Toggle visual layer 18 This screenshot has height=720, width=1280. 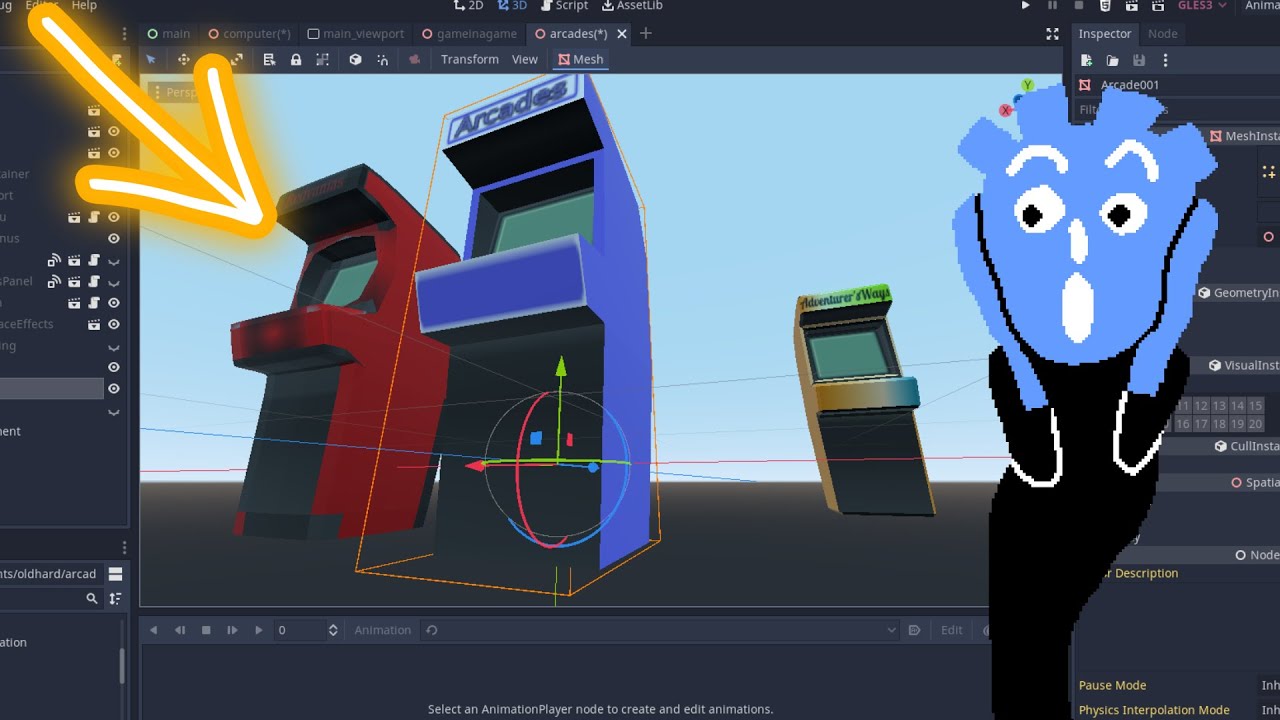tap(1219, 424)
